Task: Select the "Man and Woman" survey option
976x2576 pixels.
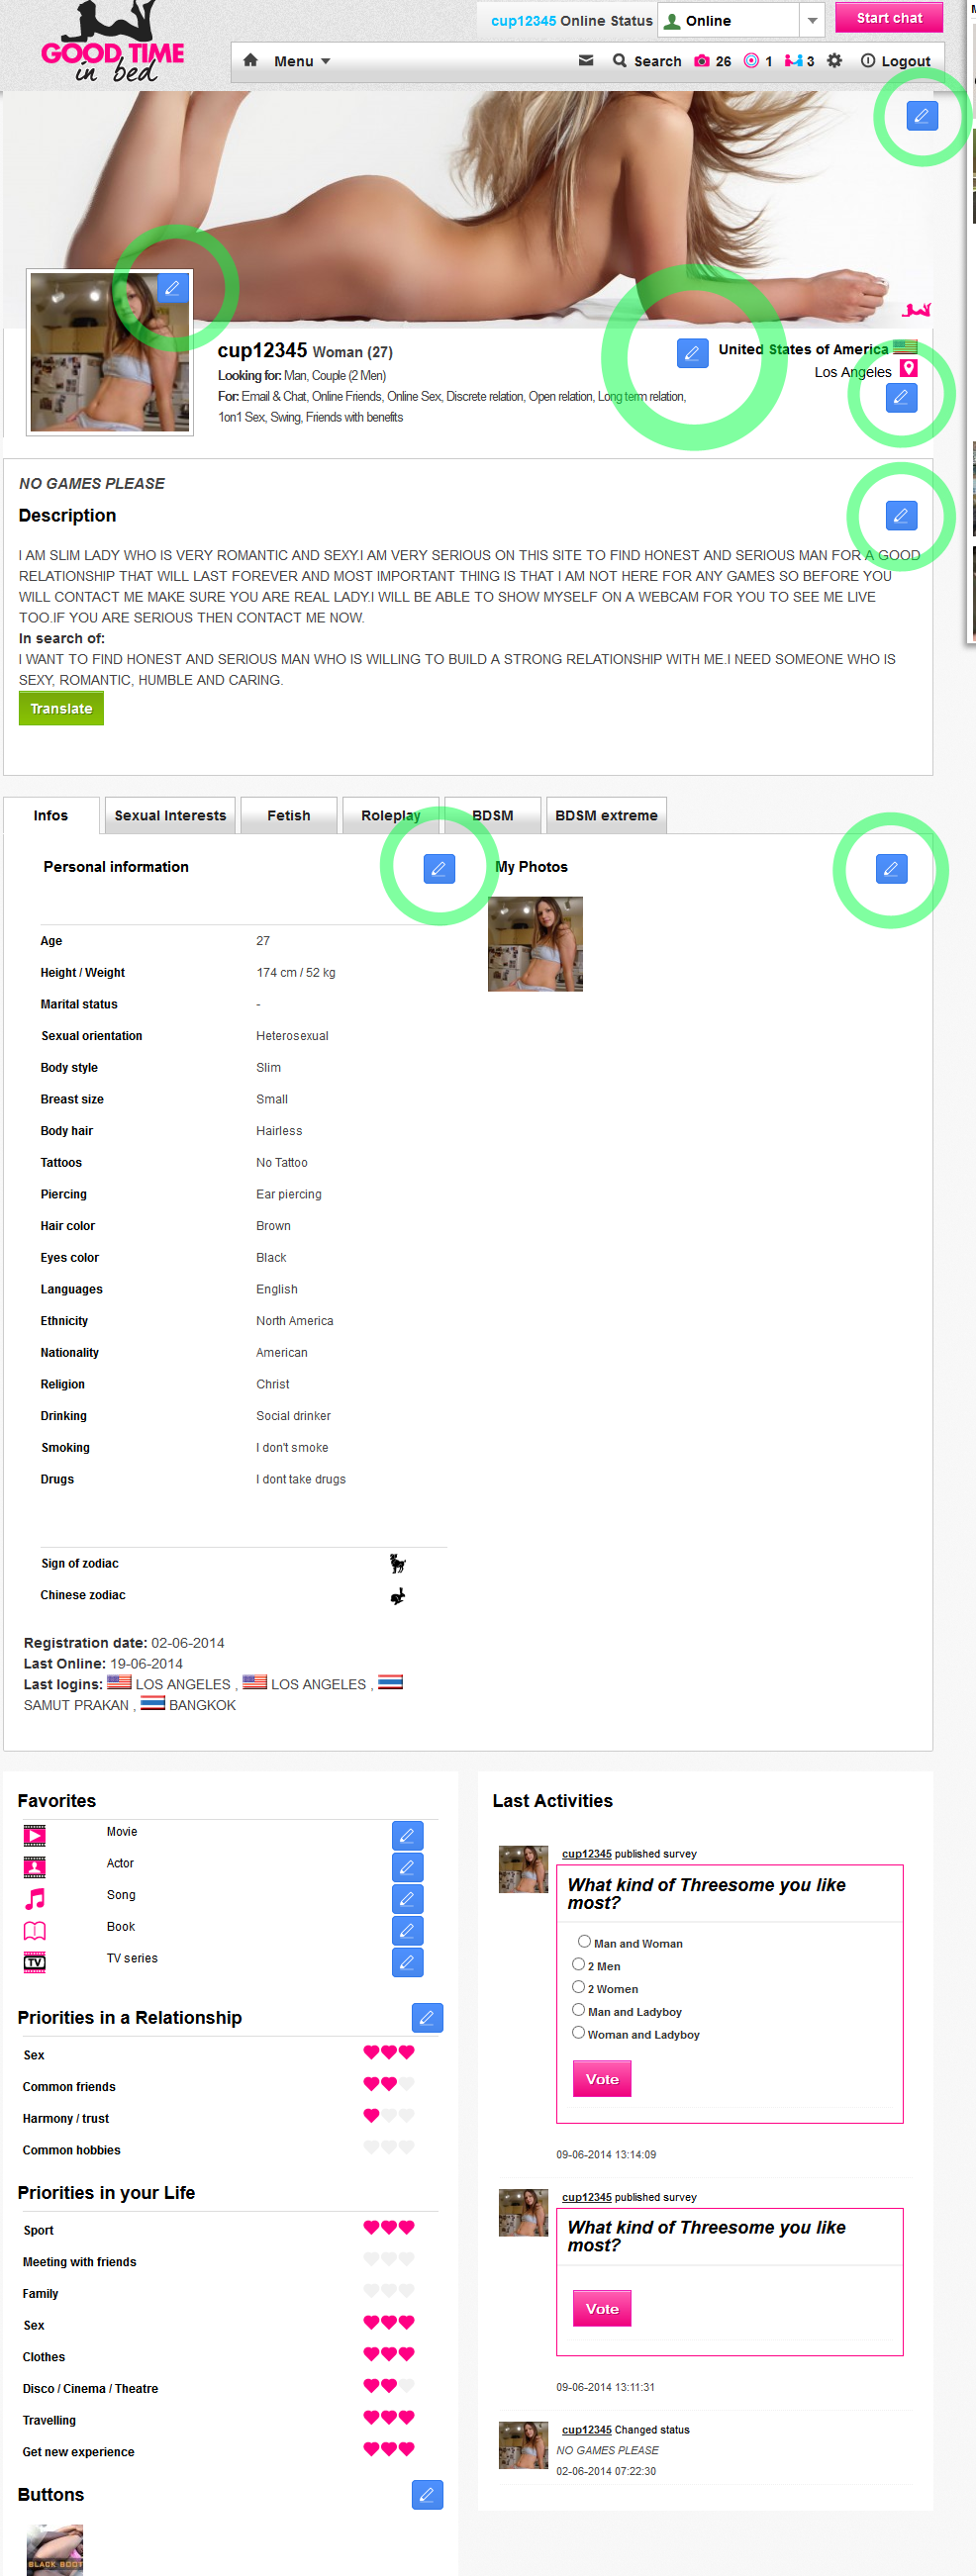Action: [584, 1941]
